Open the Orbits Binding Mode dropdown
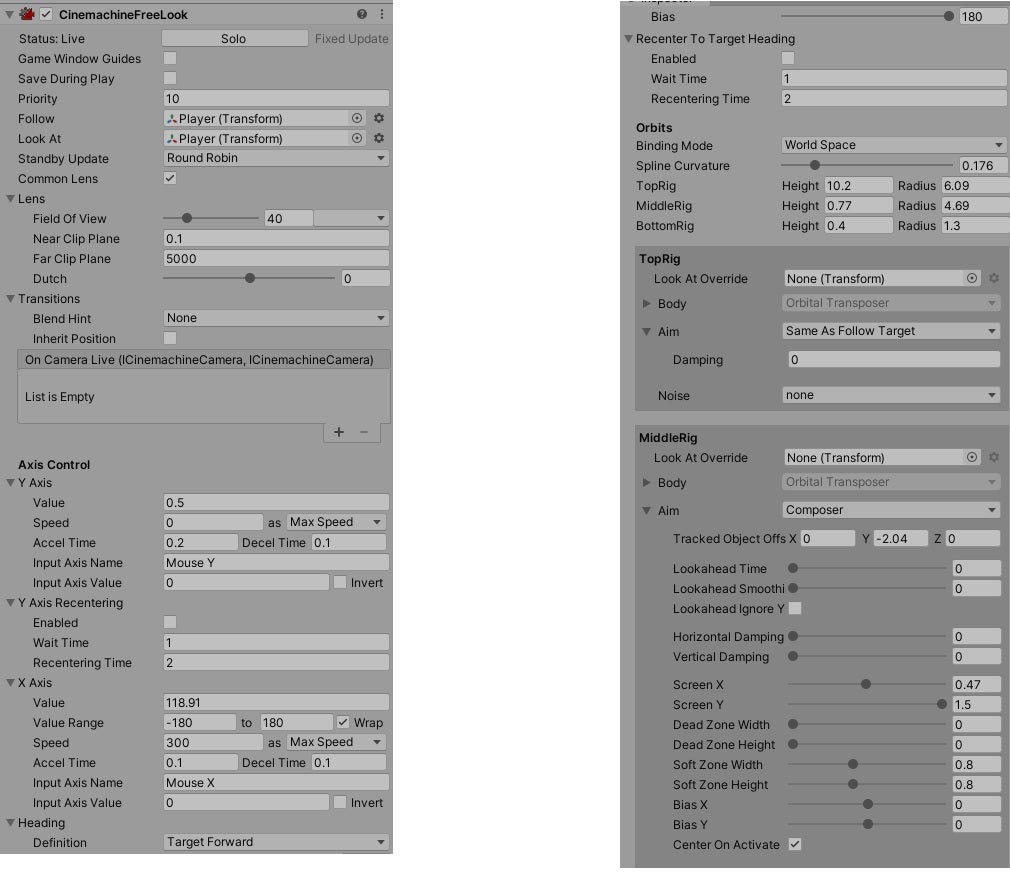 point(893,145)
